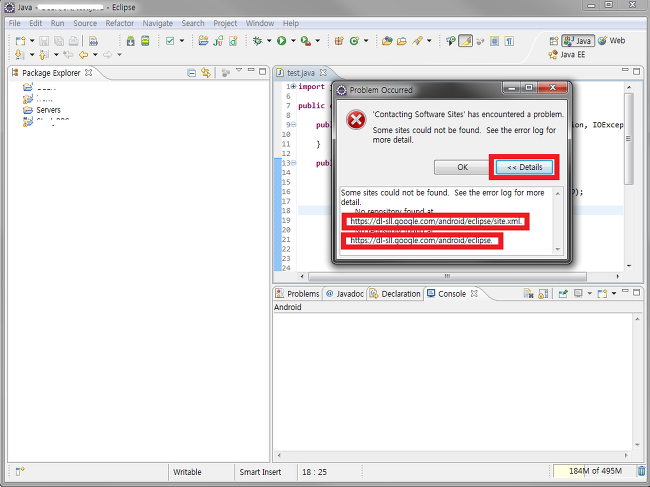The width and height of the screenshot is (650, 487).
Task: Run garbage collector trash icon
Action: coord(642,471)
